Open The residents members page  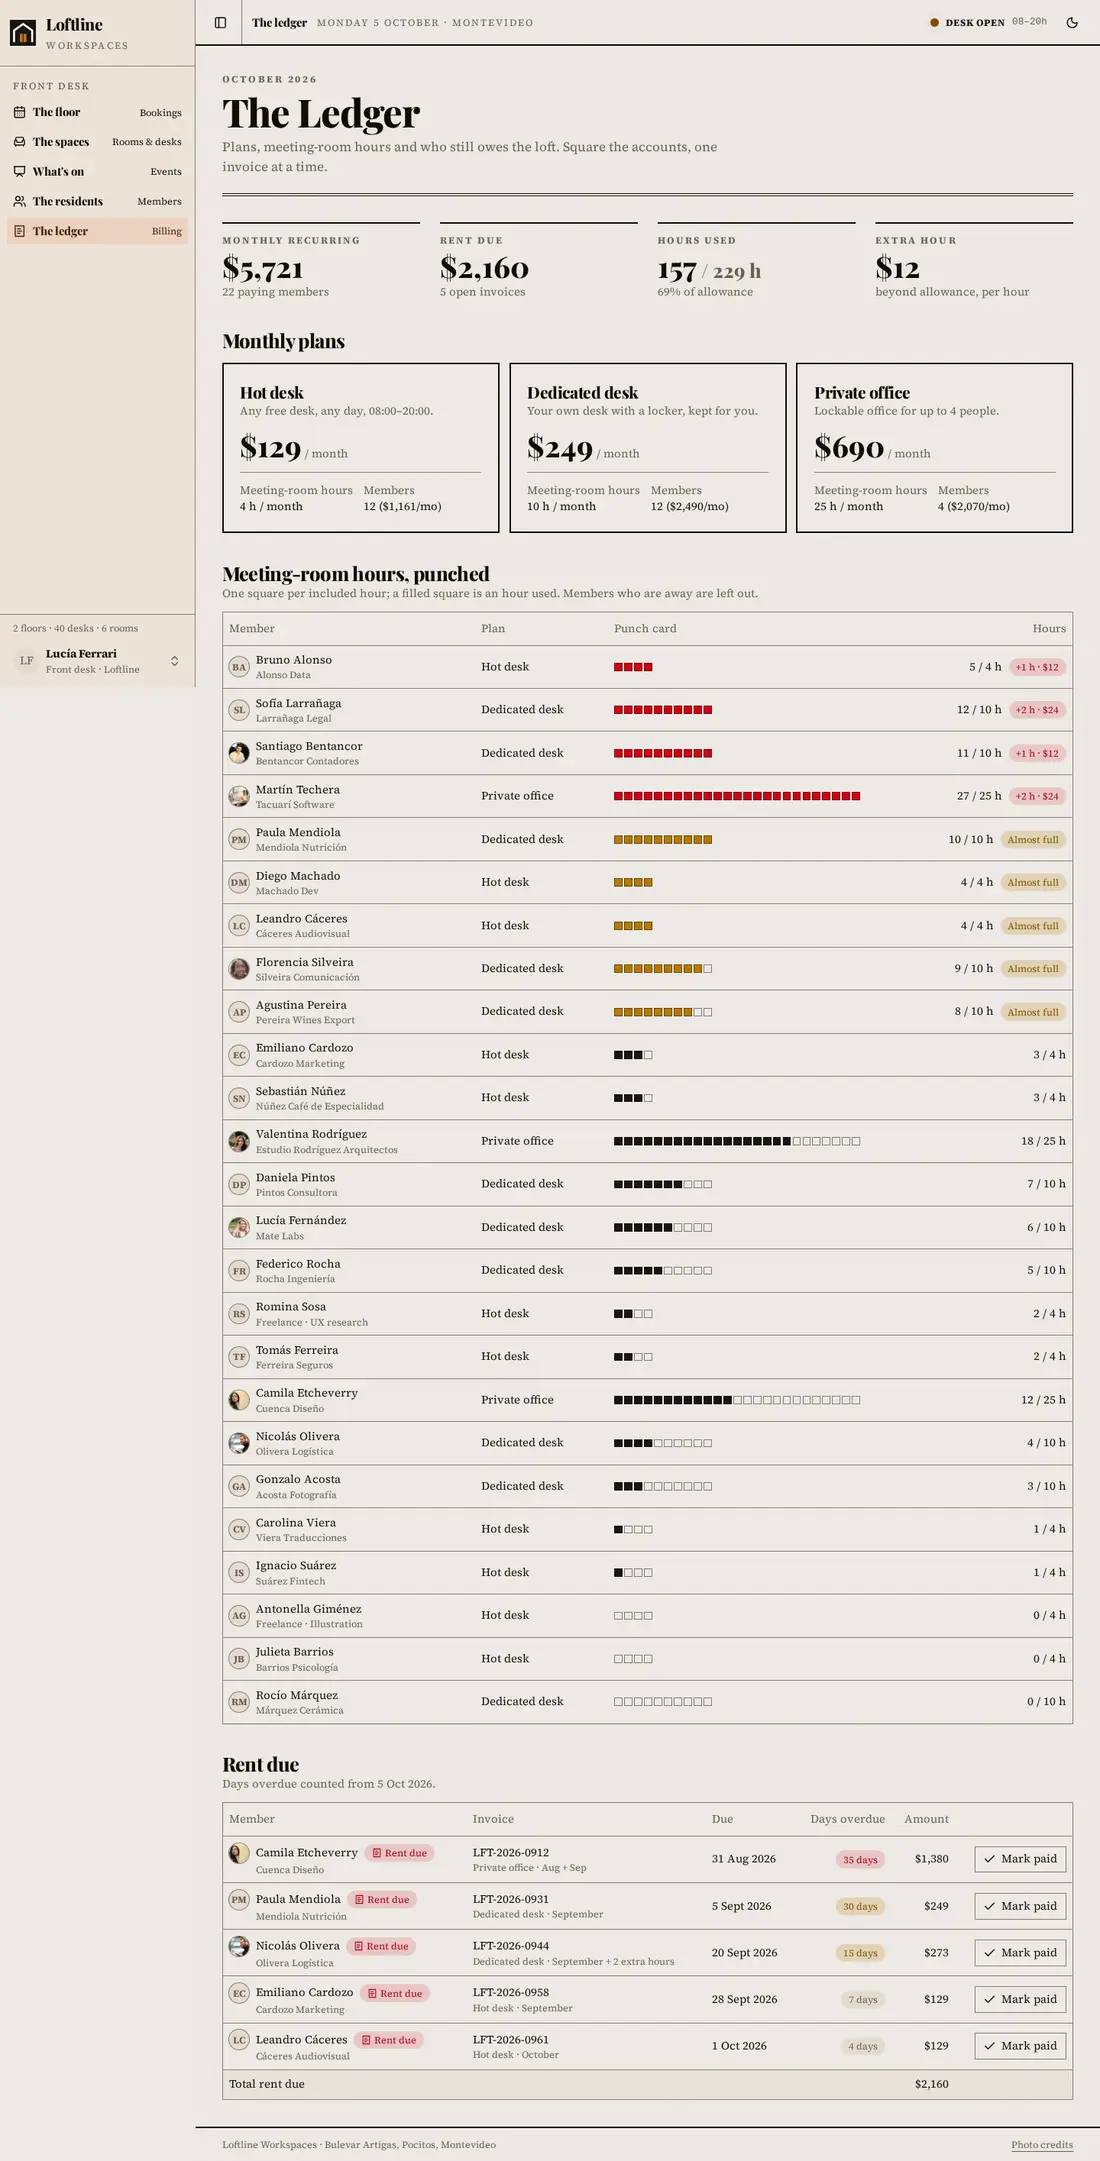[x=97, y=201]
